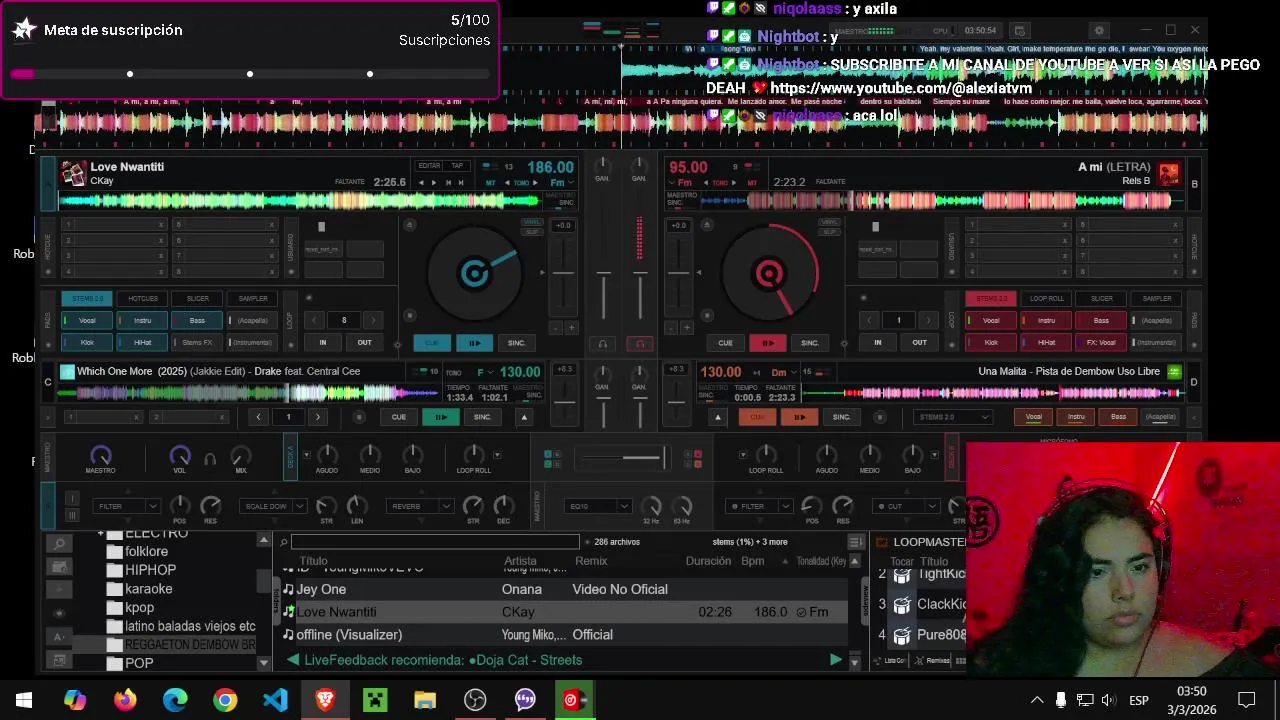Viewport: 1280px width, 720px height.
Task: Open Firefox from the taskbar
Action: (125, 700)
